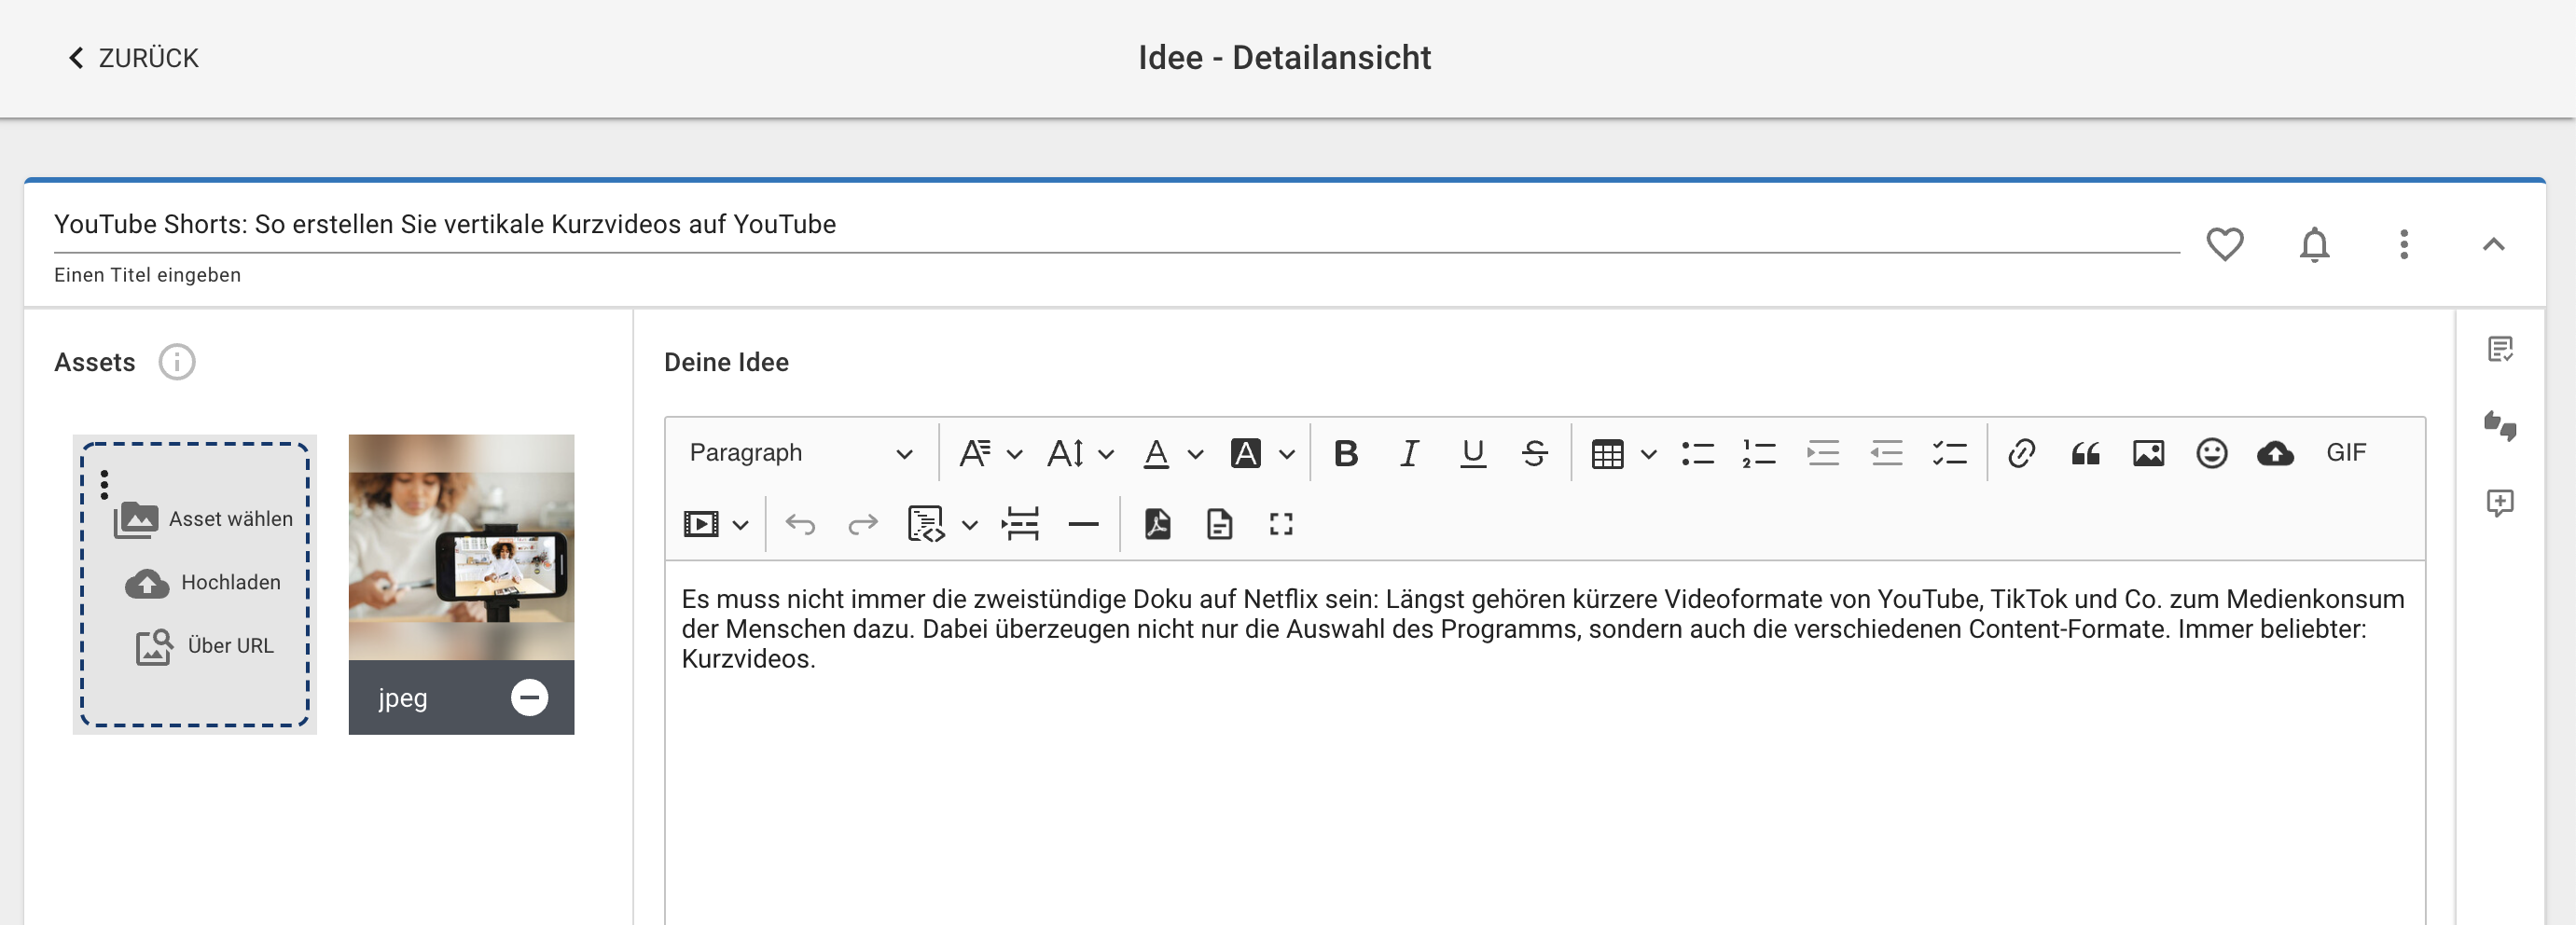The image size is (2576, 925).
Task: Insert an image into the editor
Action: (x=2148, y=453)
